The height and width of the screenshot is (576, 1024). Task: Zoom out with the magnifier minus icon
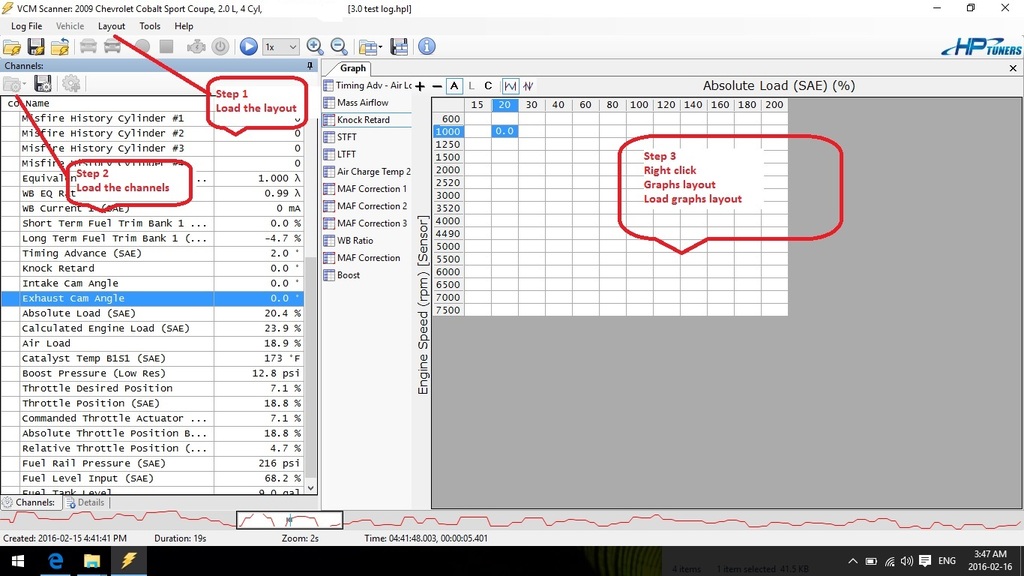click(339, 47)
